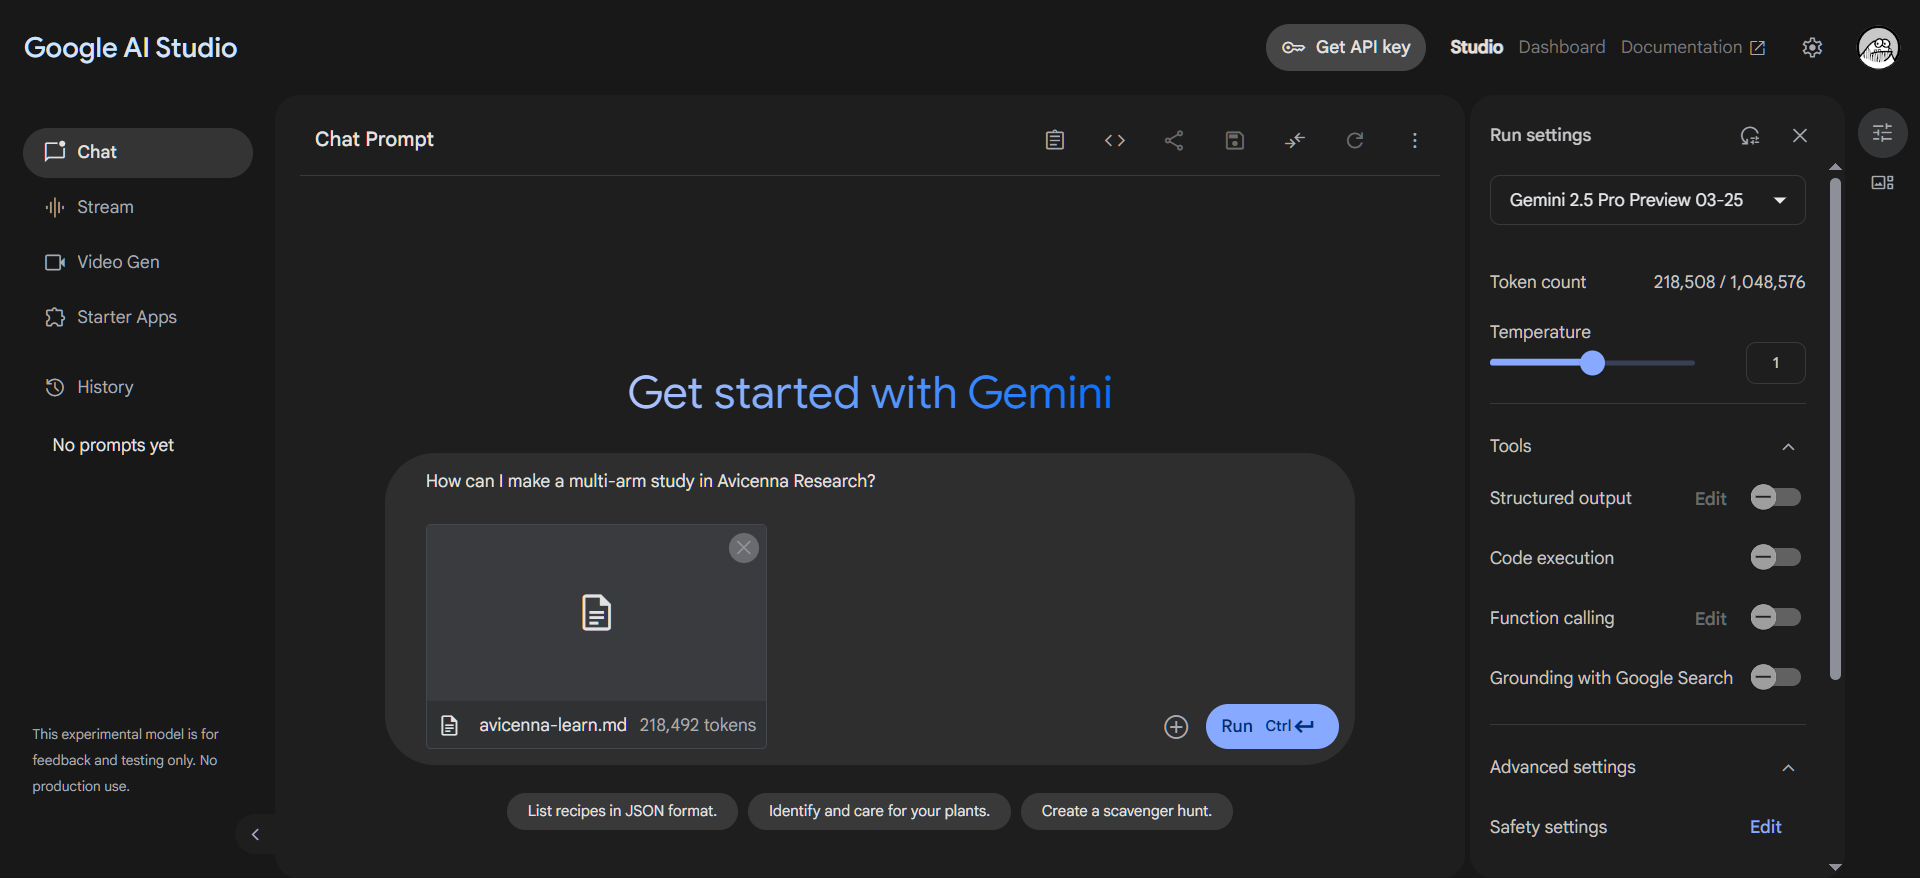Click the file icon next to avicenna-learn.md

tap(449, 725)
